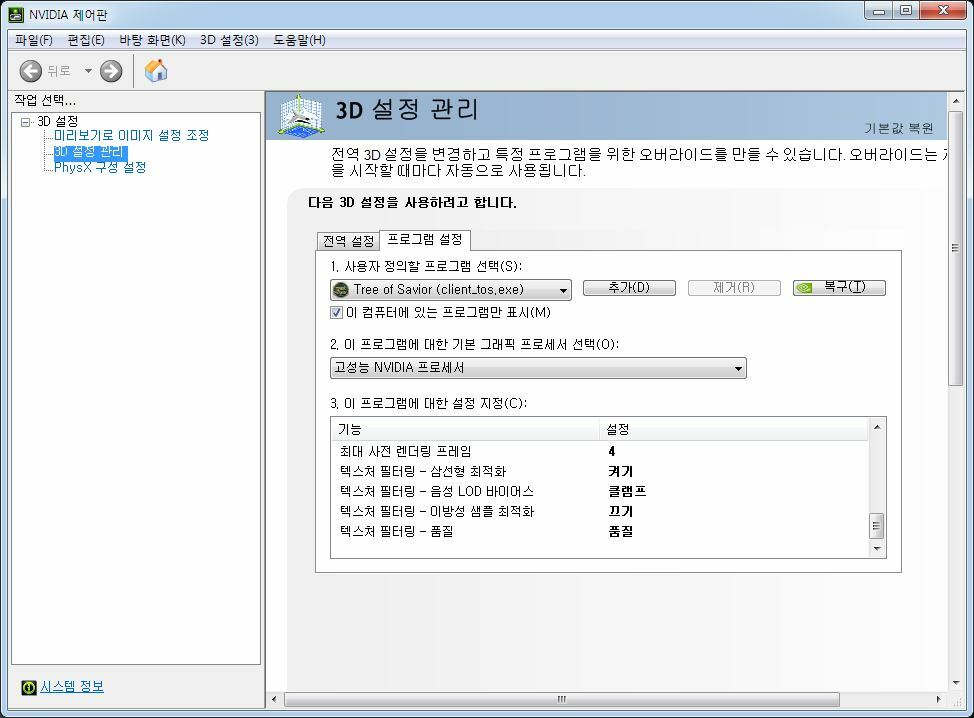Click settings list scroll down arrow
Viewport: 974px width, 718px height.
877,548
